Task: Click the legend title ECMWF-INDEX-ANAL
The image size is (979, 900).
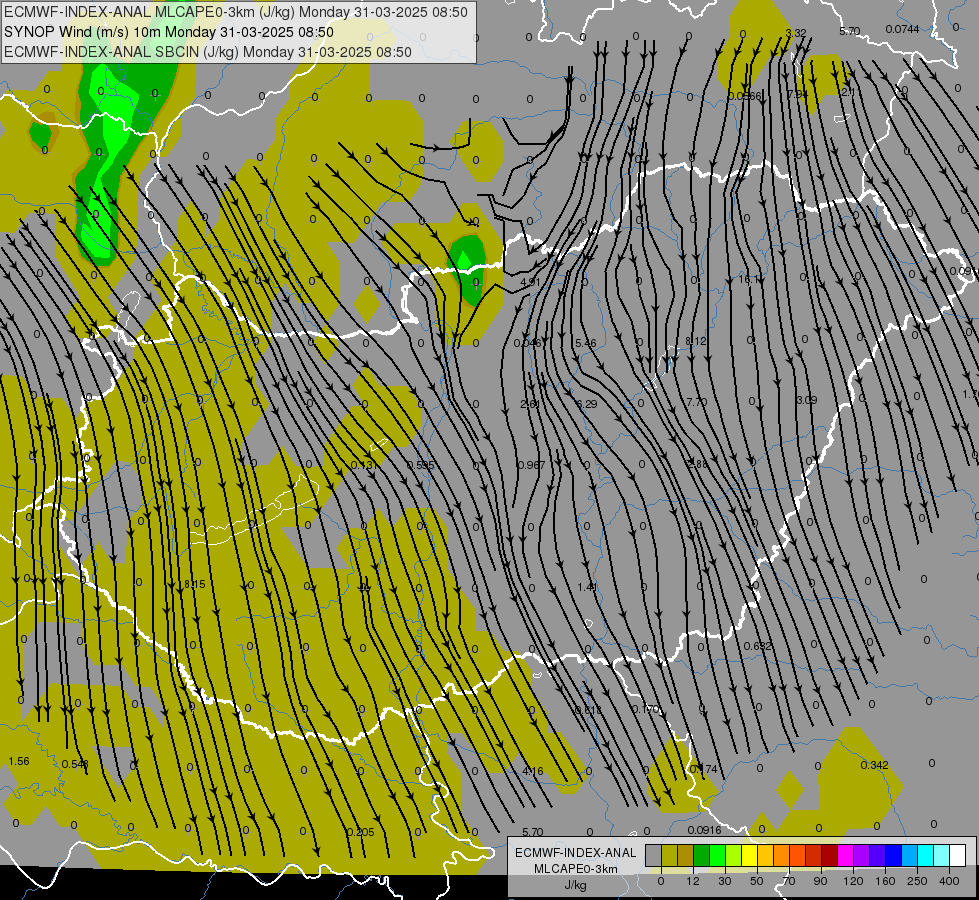Action: point(576,853)
